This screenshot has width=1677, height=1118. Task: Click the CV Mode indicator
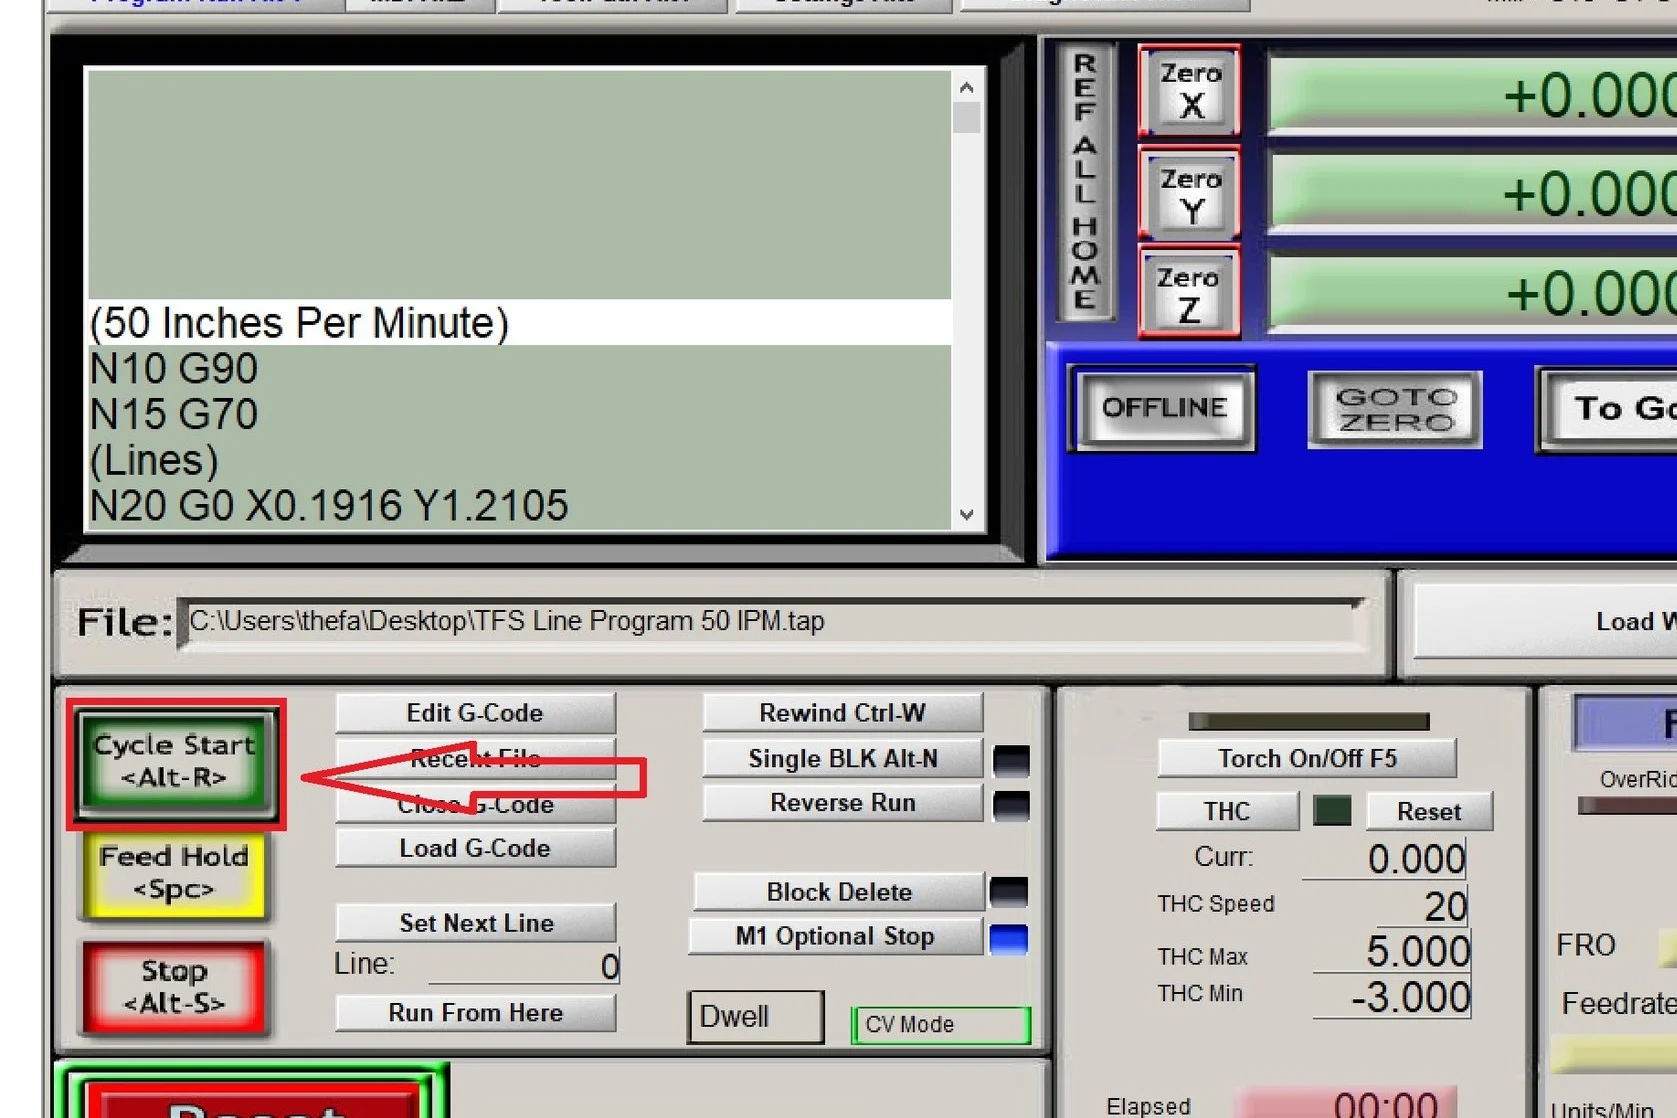pyautogui.click(x=940, y=1025)
